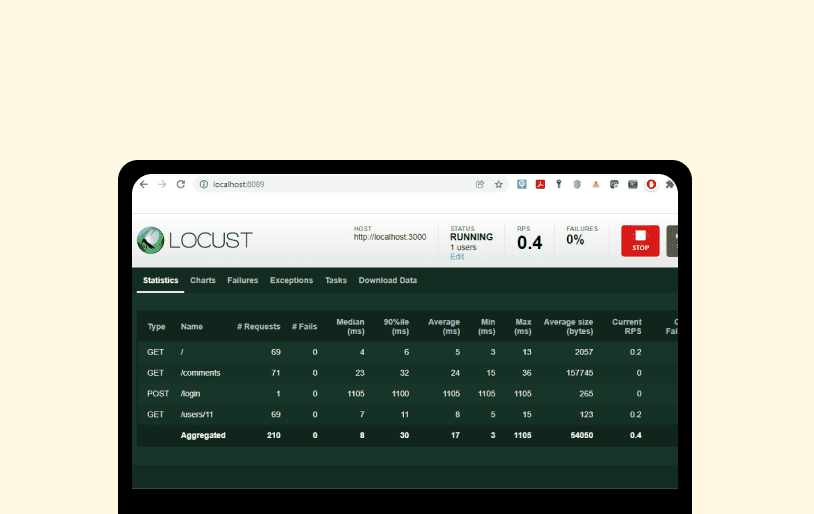The height and width of the screenshot is (514, 814).
Task: Sort by Current RPS column header
Action: [627, 327]
